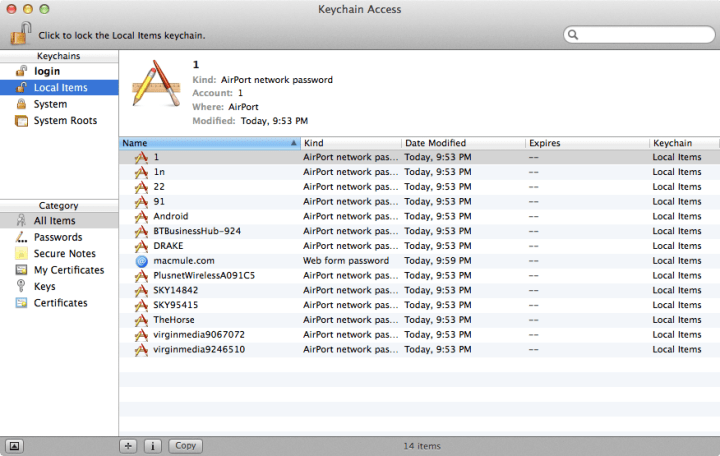Viewport: 720px width, 456px height.
Task: Click the My Certificates icon
Action: point(21,270)
